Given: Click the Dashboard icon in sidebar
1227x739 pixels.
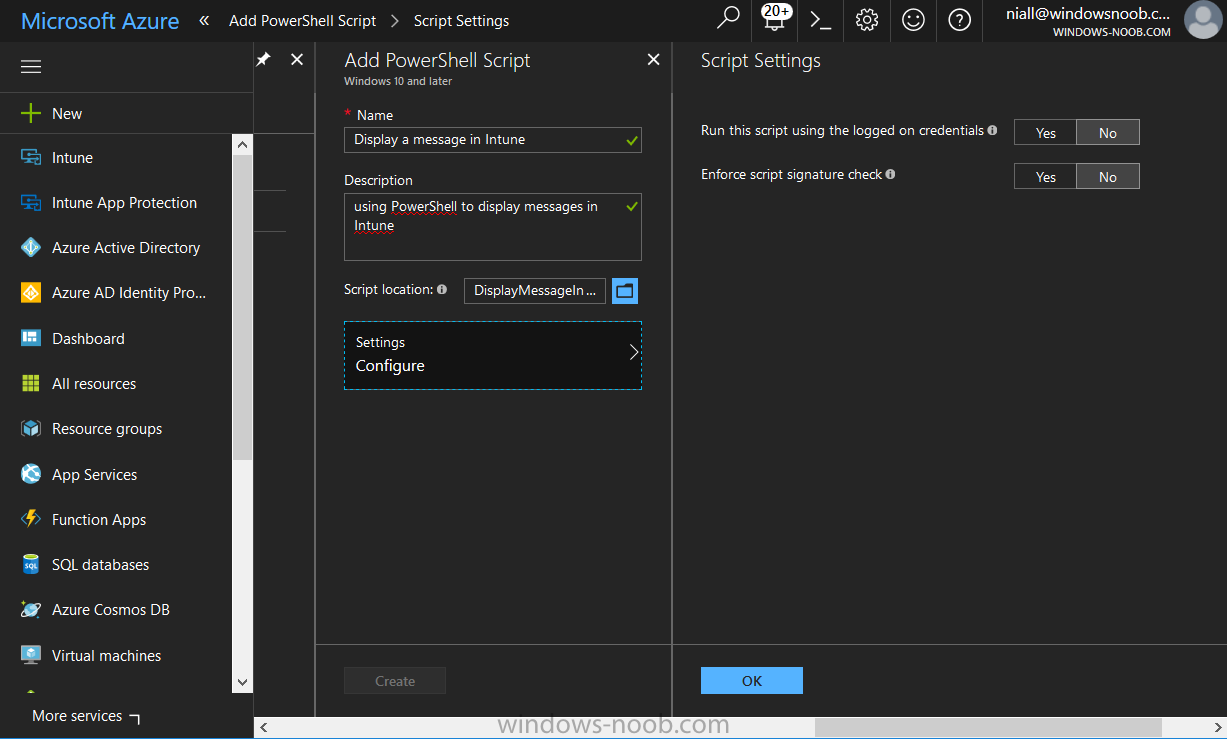Looking at the screenshot, I should point(31,338).
